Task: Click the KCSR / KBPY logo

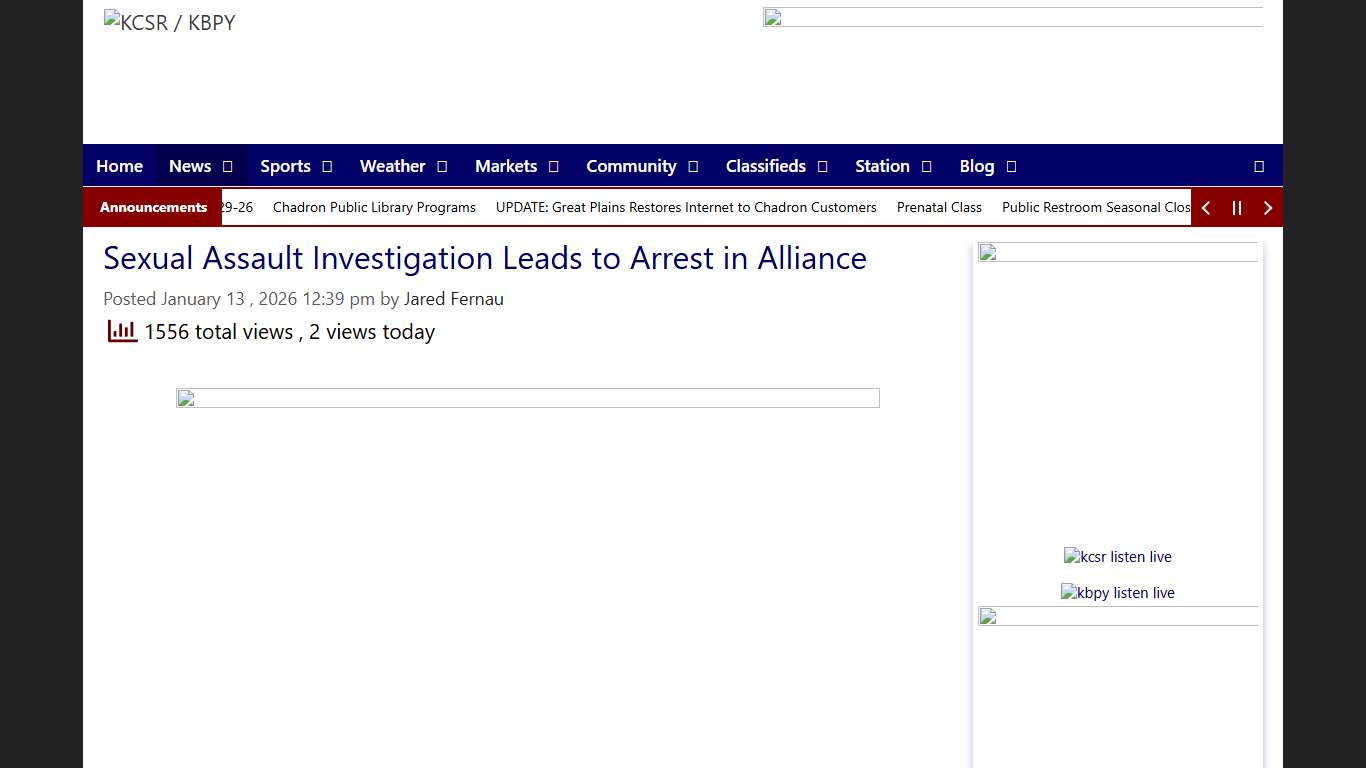Action: pos(168,22)
